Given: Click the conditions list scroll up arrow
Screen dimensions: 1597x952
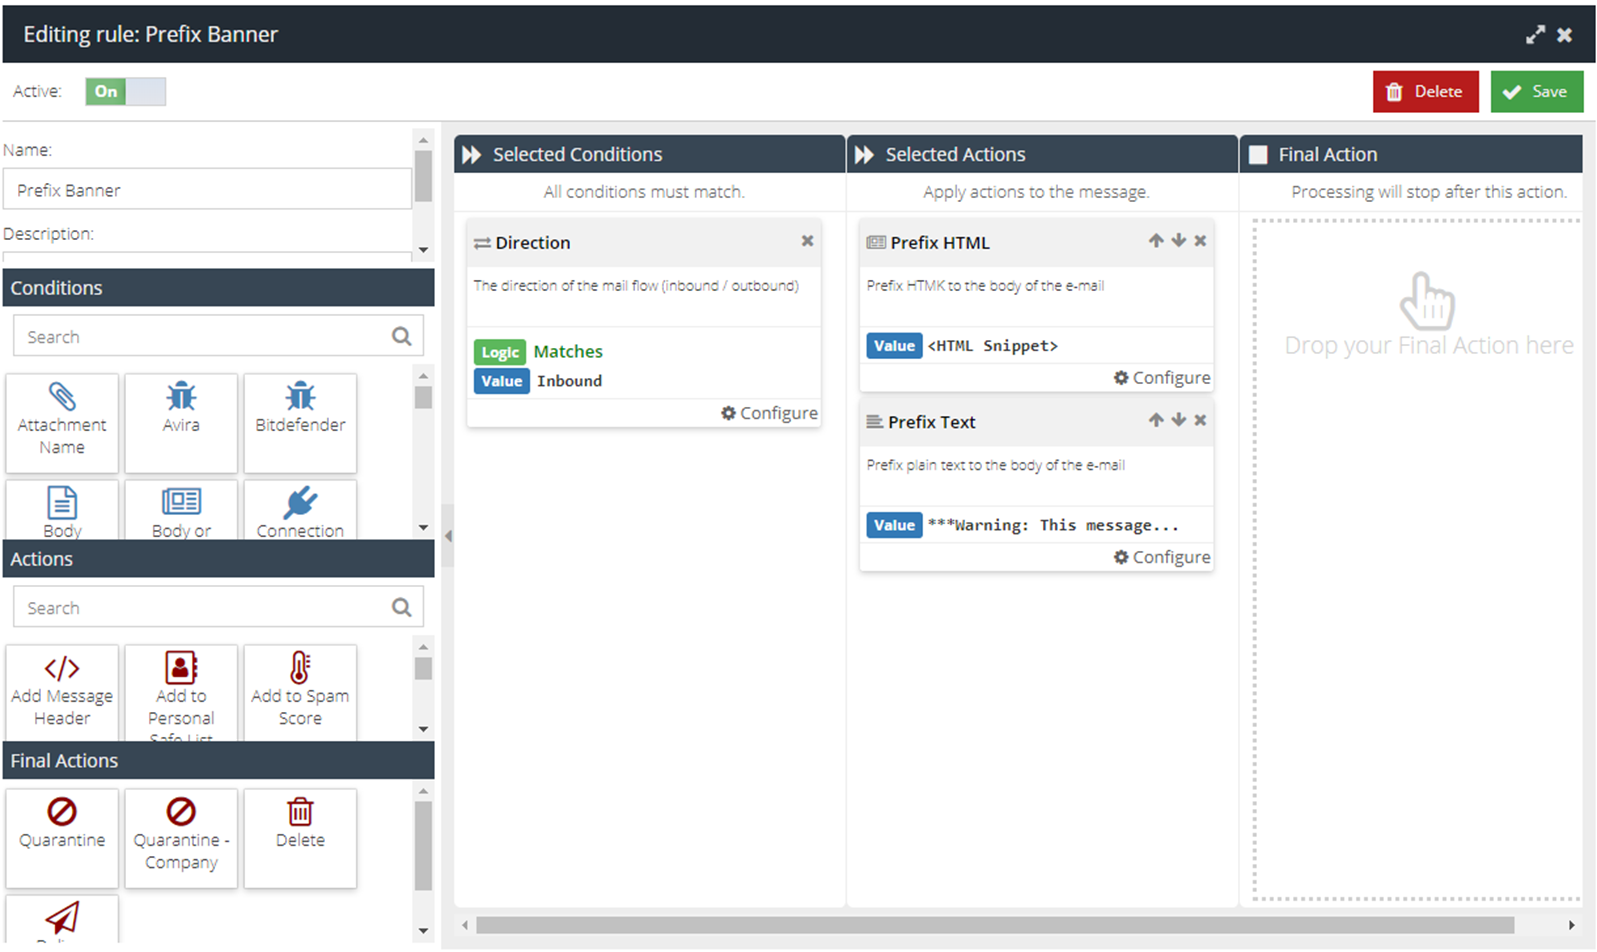Looking at the screenshot, I should [423, 376].
